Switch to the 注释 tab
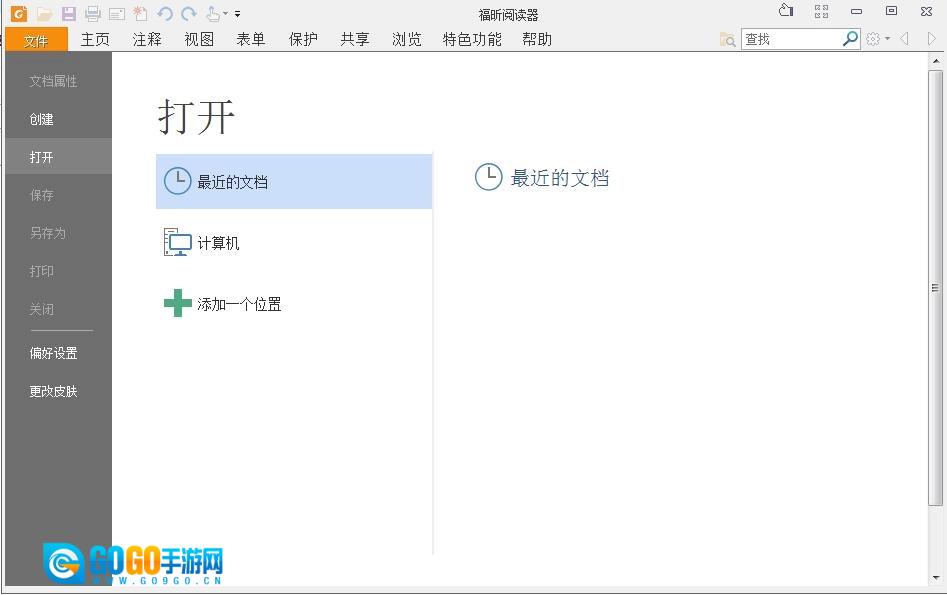 point(147,39)
